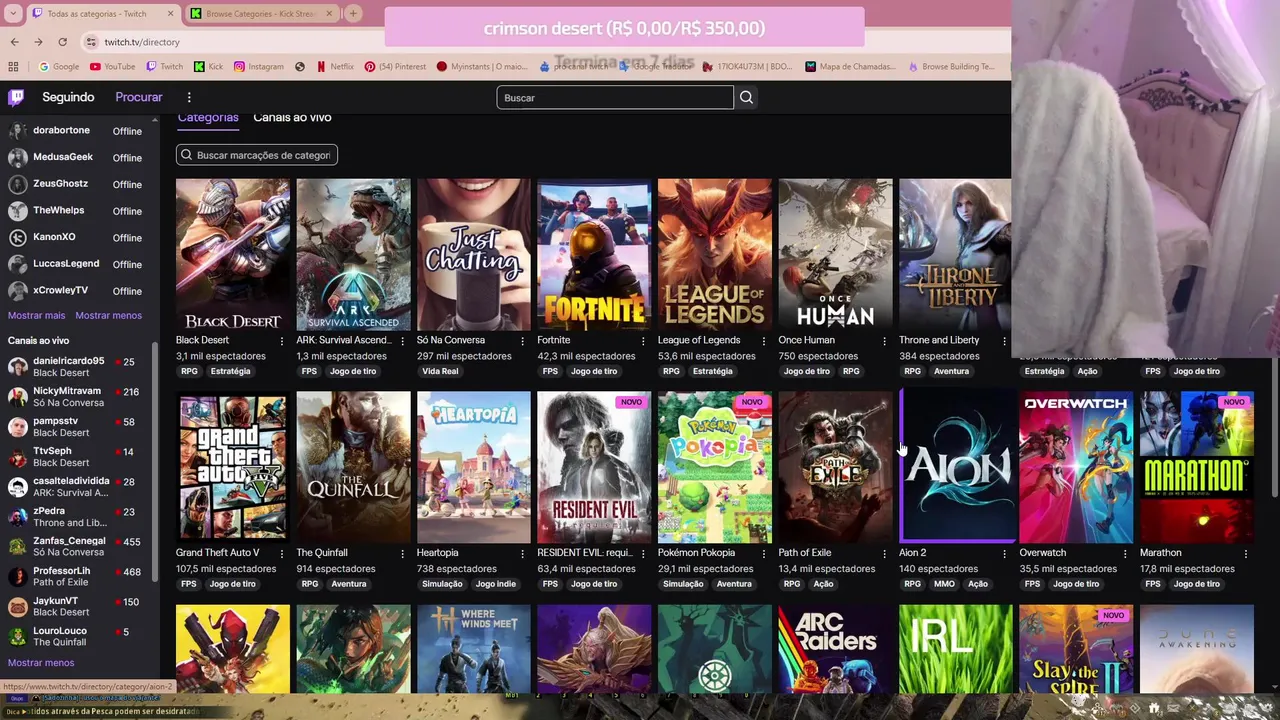
Task: Open a new browser tab
Action: point(353,14)
